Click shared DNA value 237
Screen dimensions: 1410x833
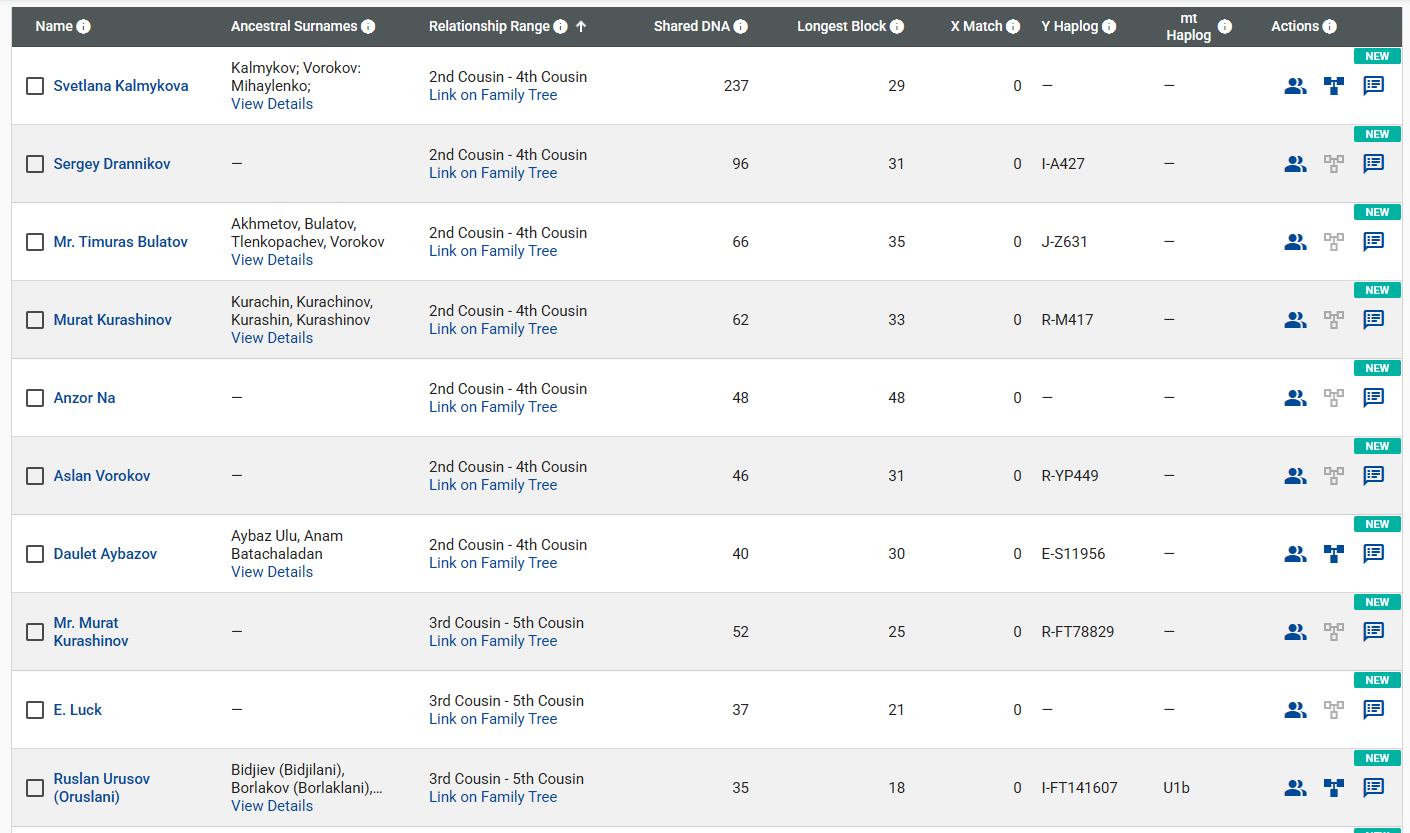pyautogui.click(x=736, y=86)
